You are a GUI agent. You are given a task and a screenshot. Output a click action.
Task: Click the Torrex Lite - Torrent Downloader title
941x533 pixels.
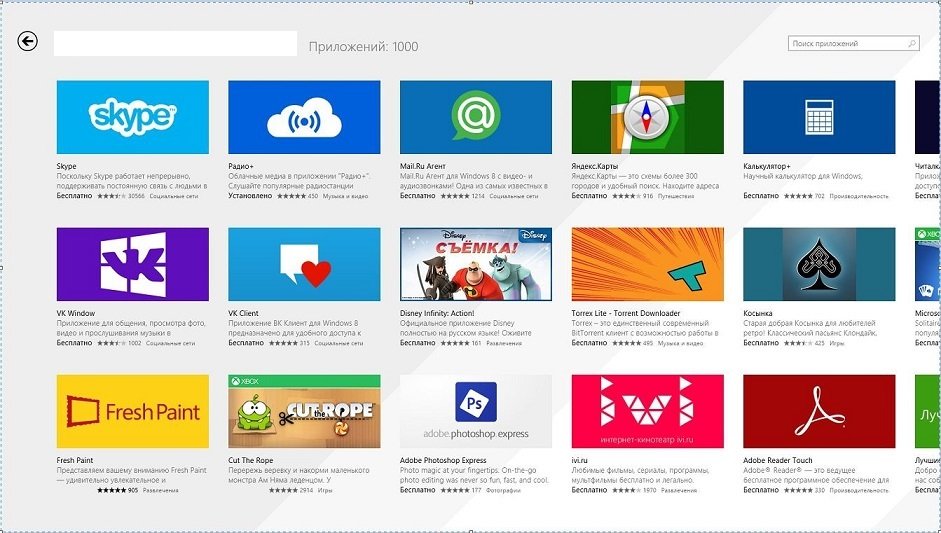(625, 313)
